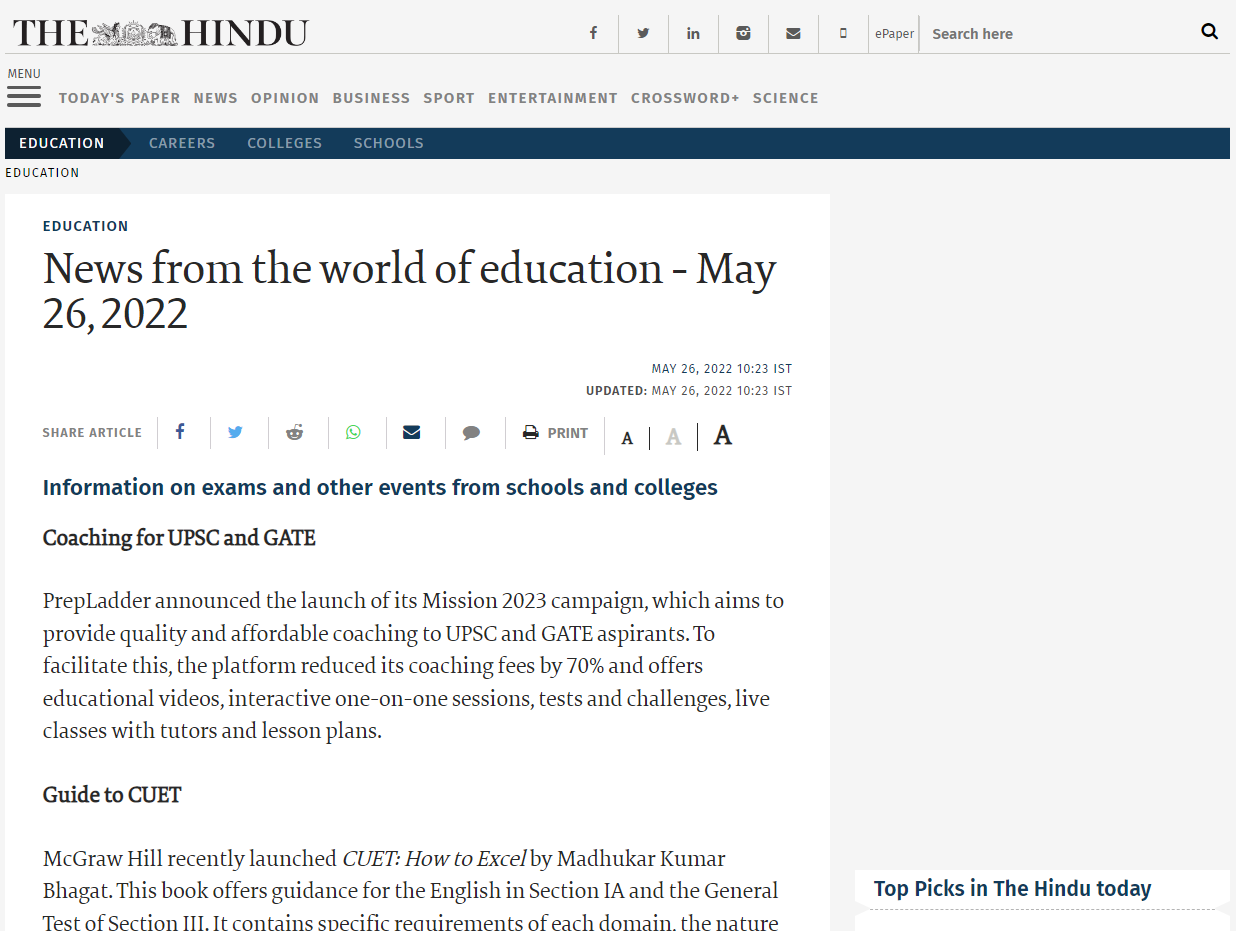This screenshot has height=931, width=1236.
Task: Go to the Entertainment section
Action: pyautogui.click(x=553, y=98)
